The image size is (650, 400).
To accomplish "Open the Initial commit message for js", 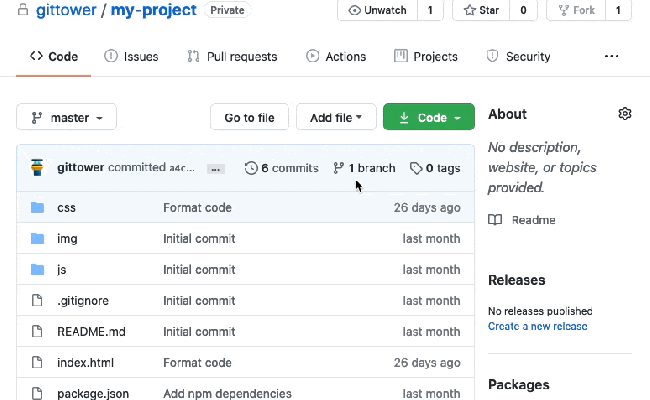I will (x=199, y=270).
